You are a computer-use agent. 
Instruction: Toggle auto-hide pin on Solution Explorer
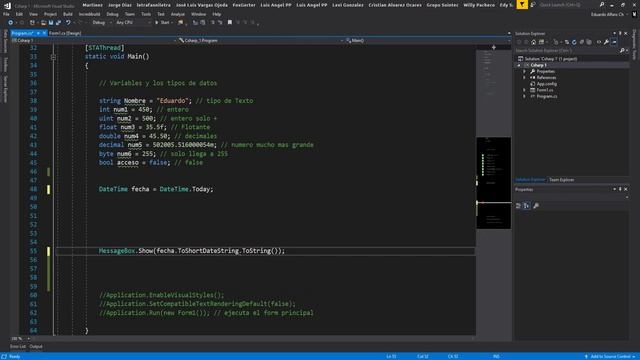(x=620, y=33)
